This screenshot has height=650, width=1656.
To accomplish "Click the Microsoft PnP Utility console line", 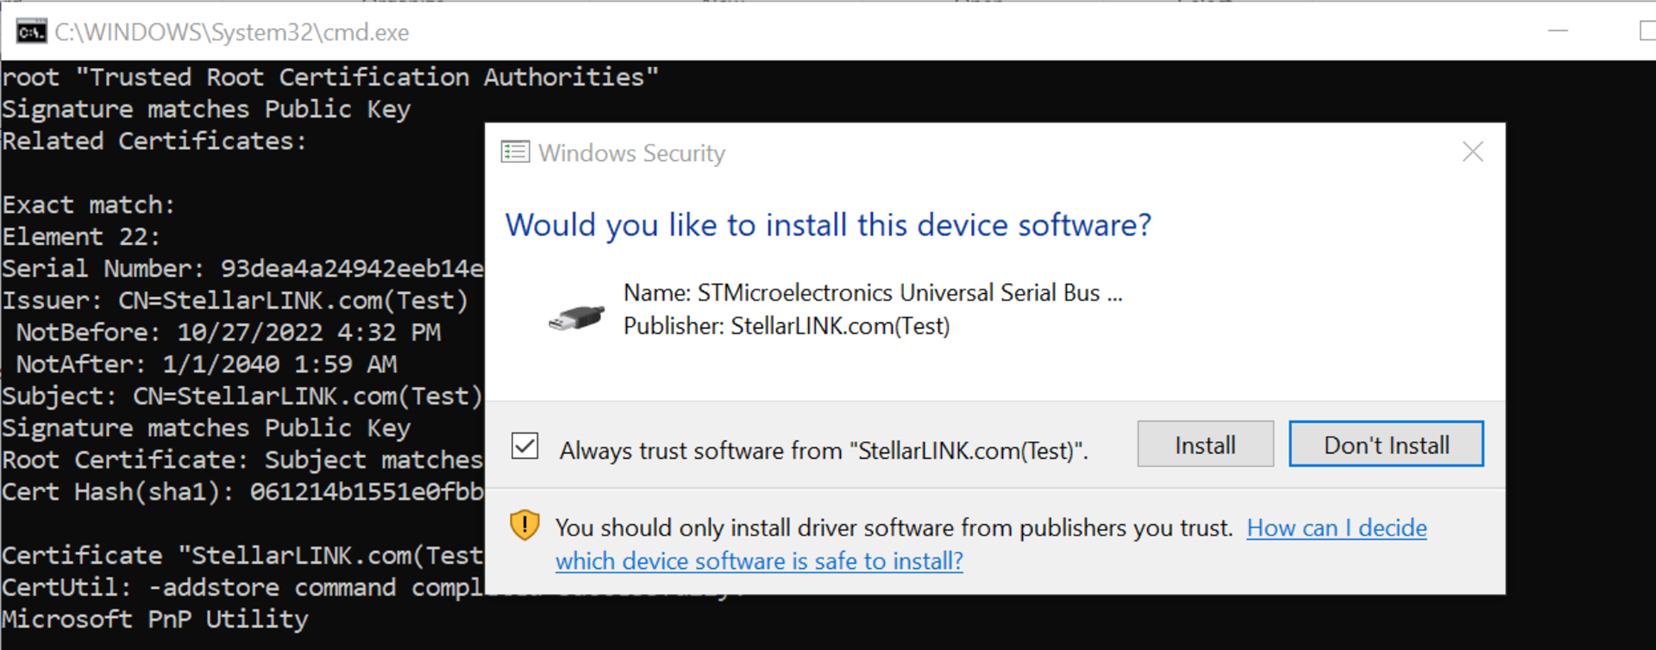I will [155, 620].
